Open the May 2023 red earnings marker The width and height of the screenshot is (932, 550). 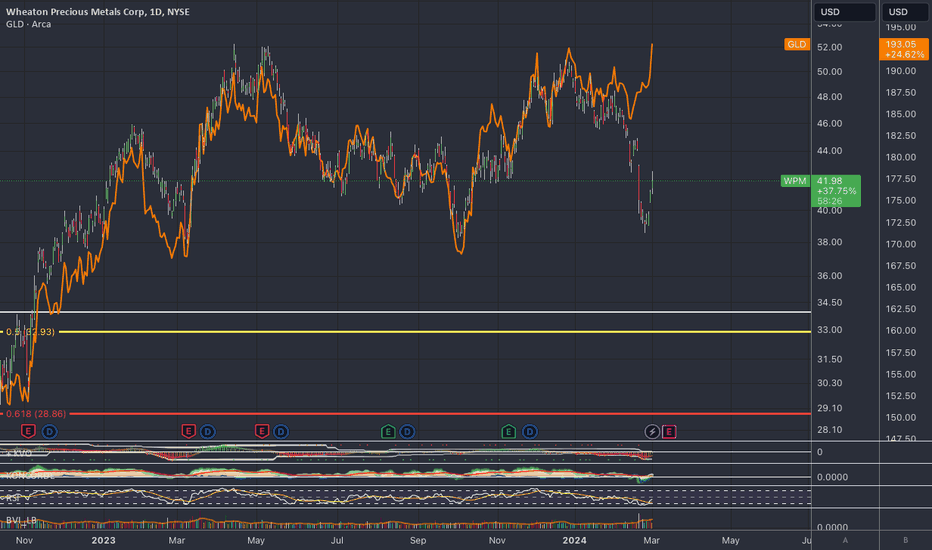[262, 431]
